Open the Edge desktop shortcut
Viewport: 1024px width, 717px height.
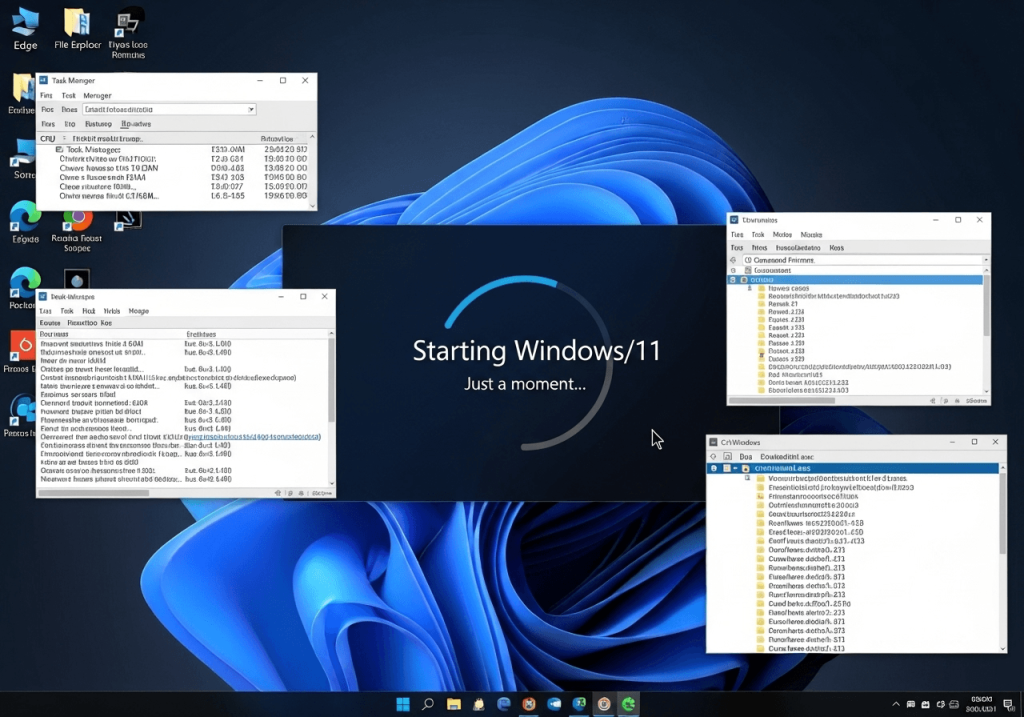25,22
